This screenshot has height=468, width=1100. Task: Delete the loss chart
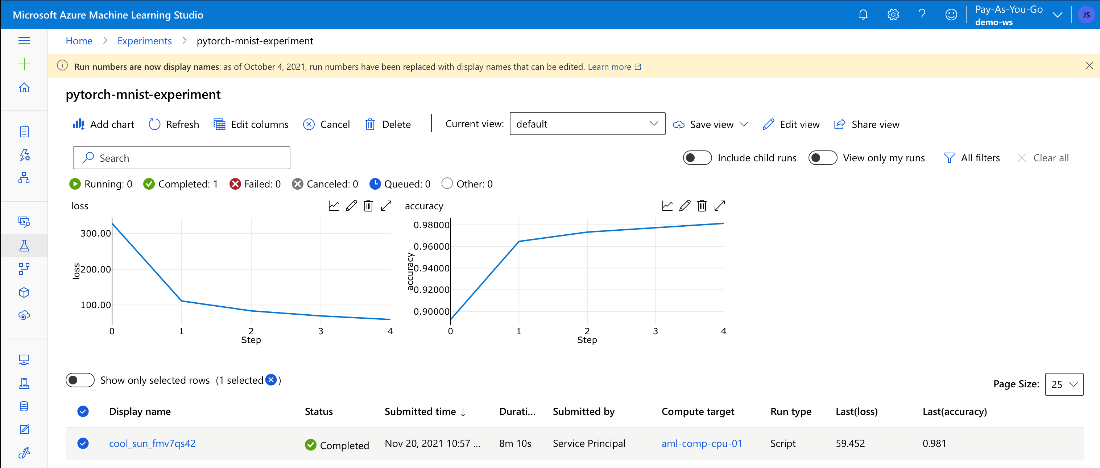(368, 206)
